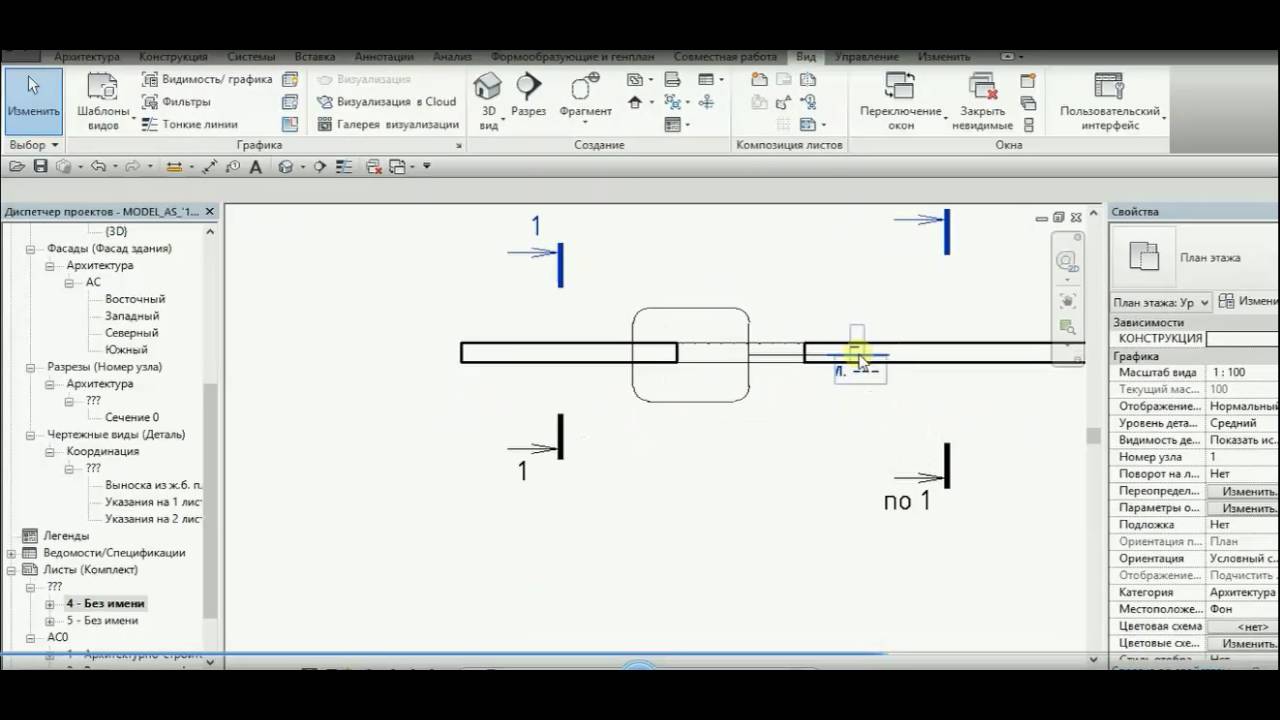Click the 3D view icon in quick toolbar
The width and height of the screenshot is (1280, 720).
[285, 167]
